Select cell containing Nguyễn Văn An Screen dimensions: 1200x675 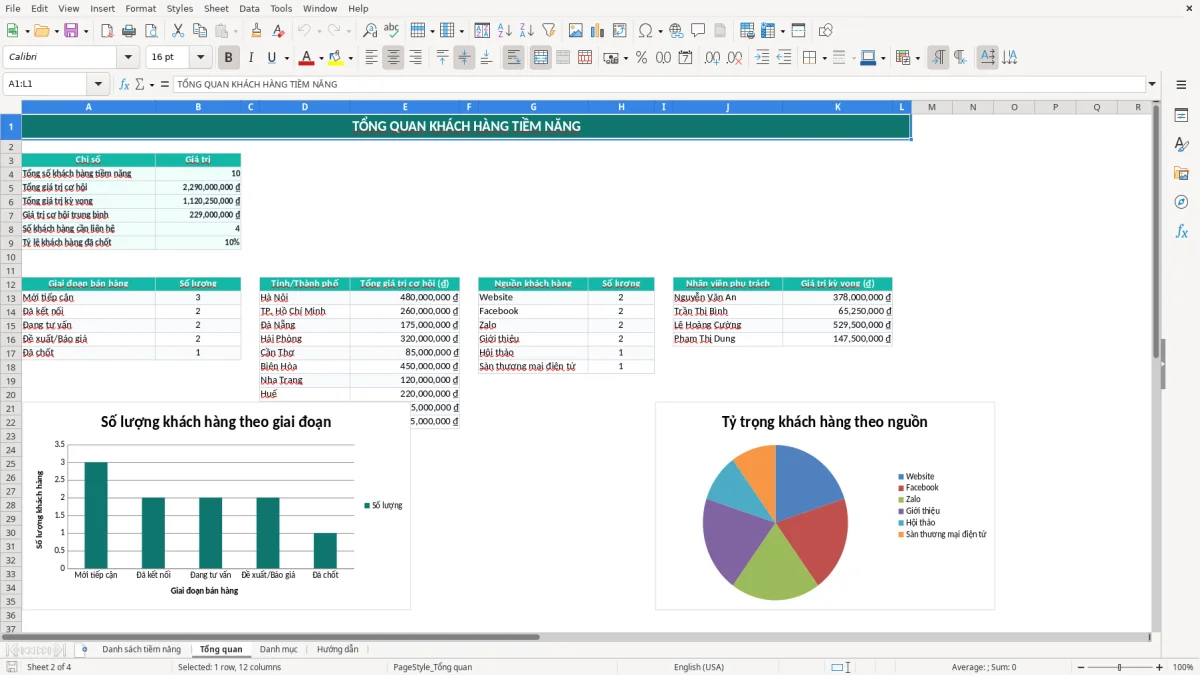tap(727, 297)
